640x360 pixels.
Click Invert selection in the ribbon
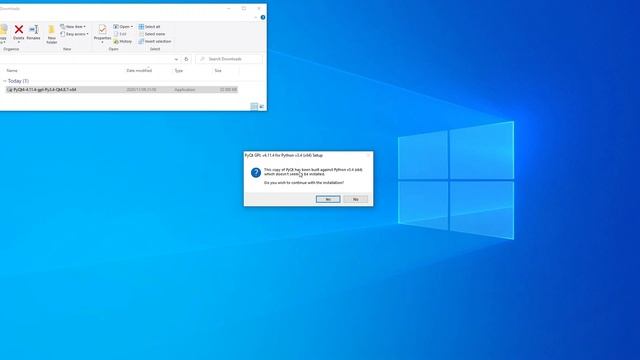pyautogui.click(x=155, y=41)
